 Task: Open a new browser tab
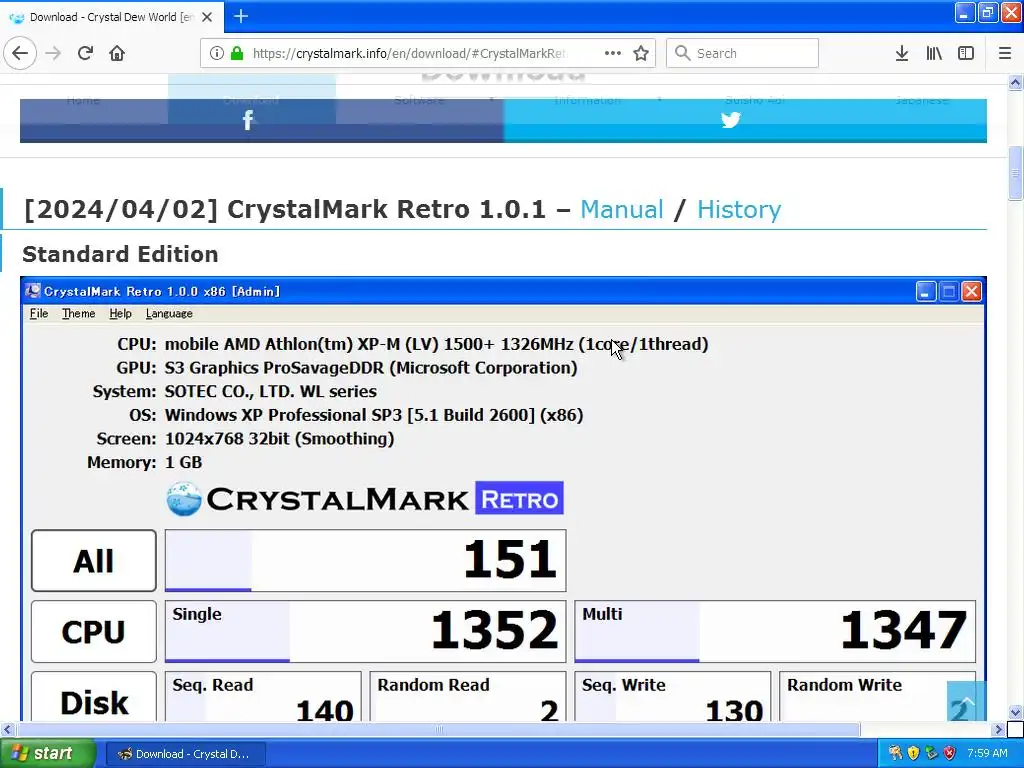pyautogui.click(x=241, y=16)
